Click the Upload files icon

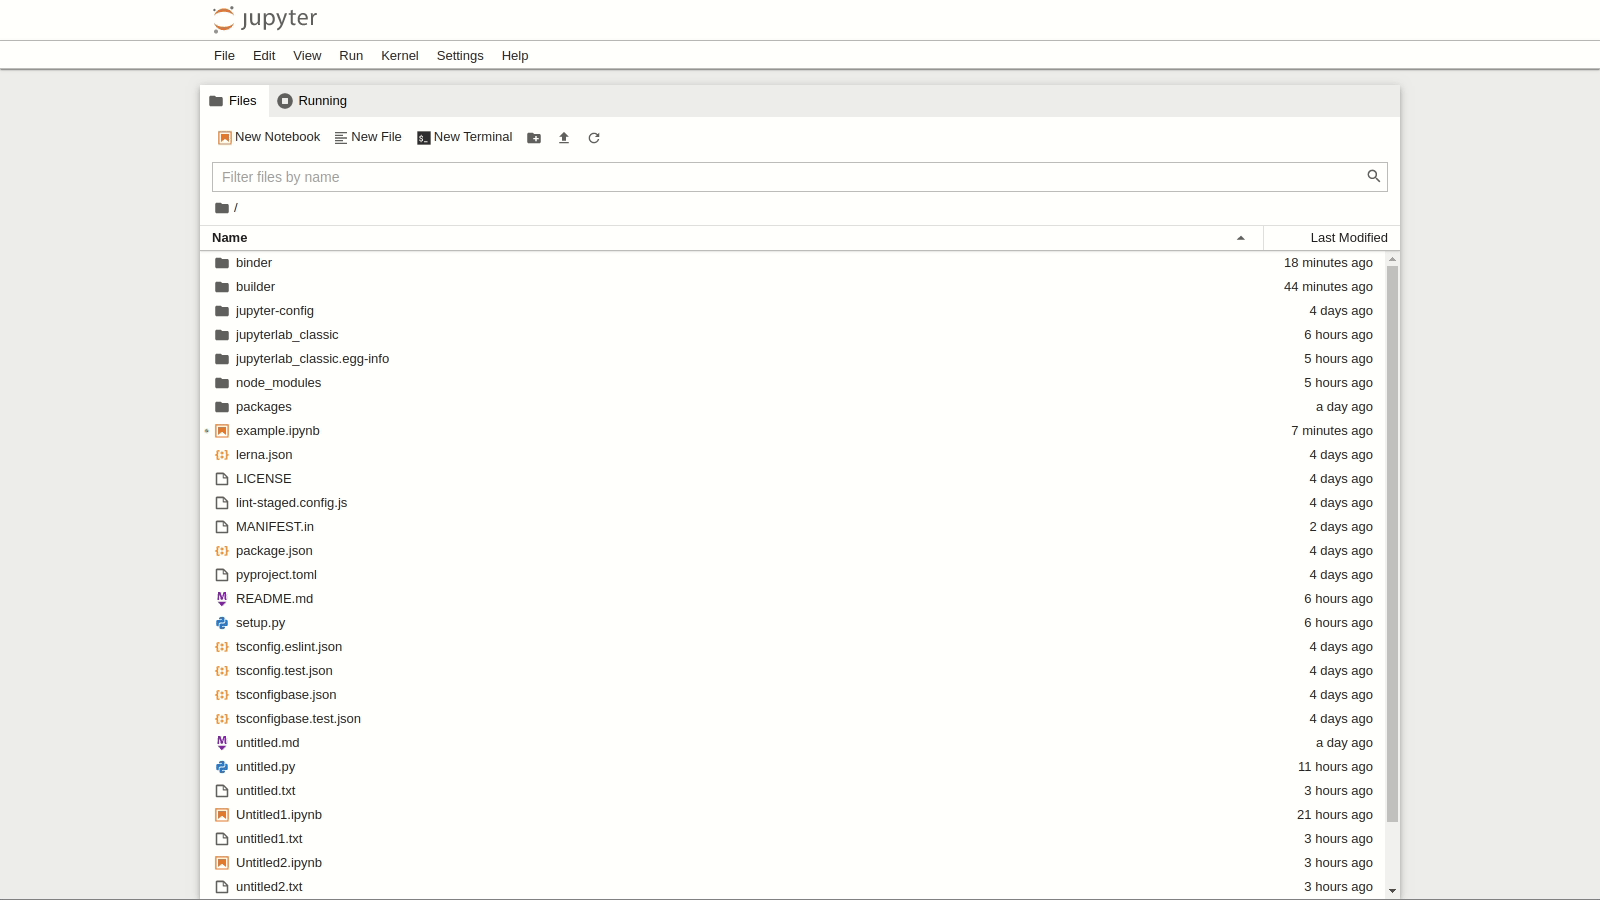click(564, 138)
